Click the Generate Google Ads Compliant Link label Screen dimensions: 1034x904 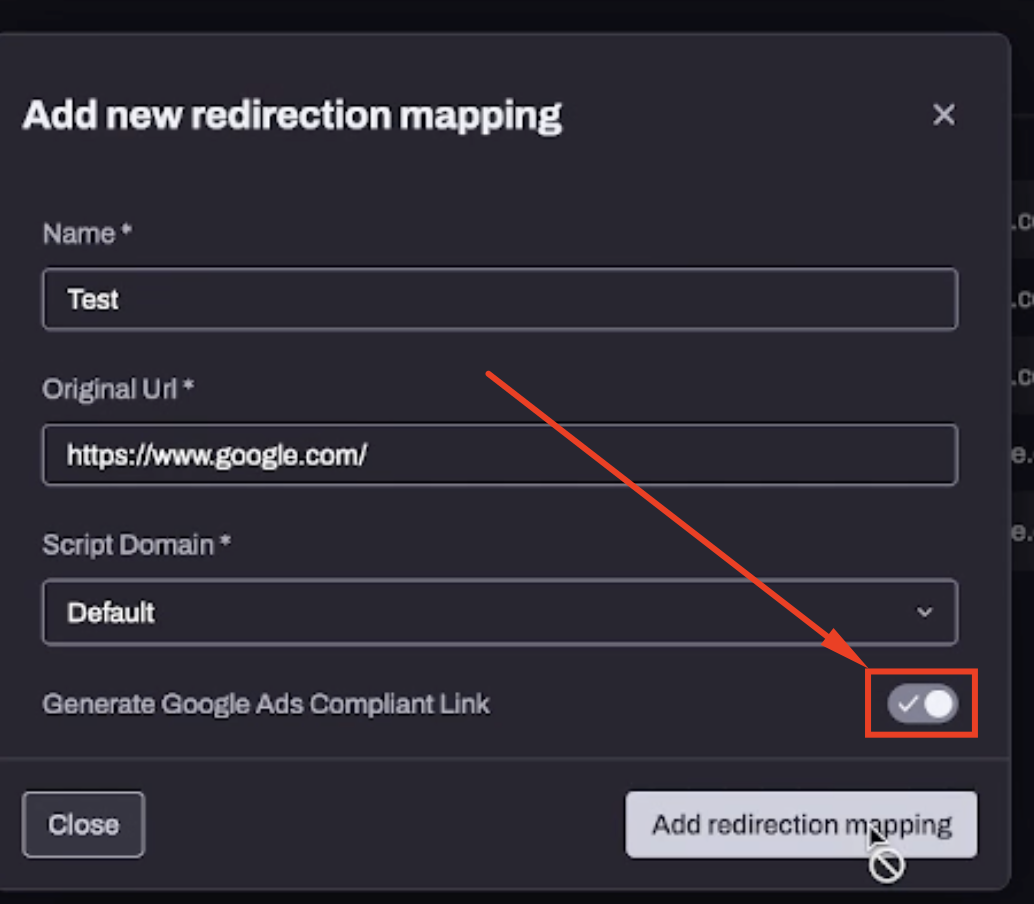(266, 704)
